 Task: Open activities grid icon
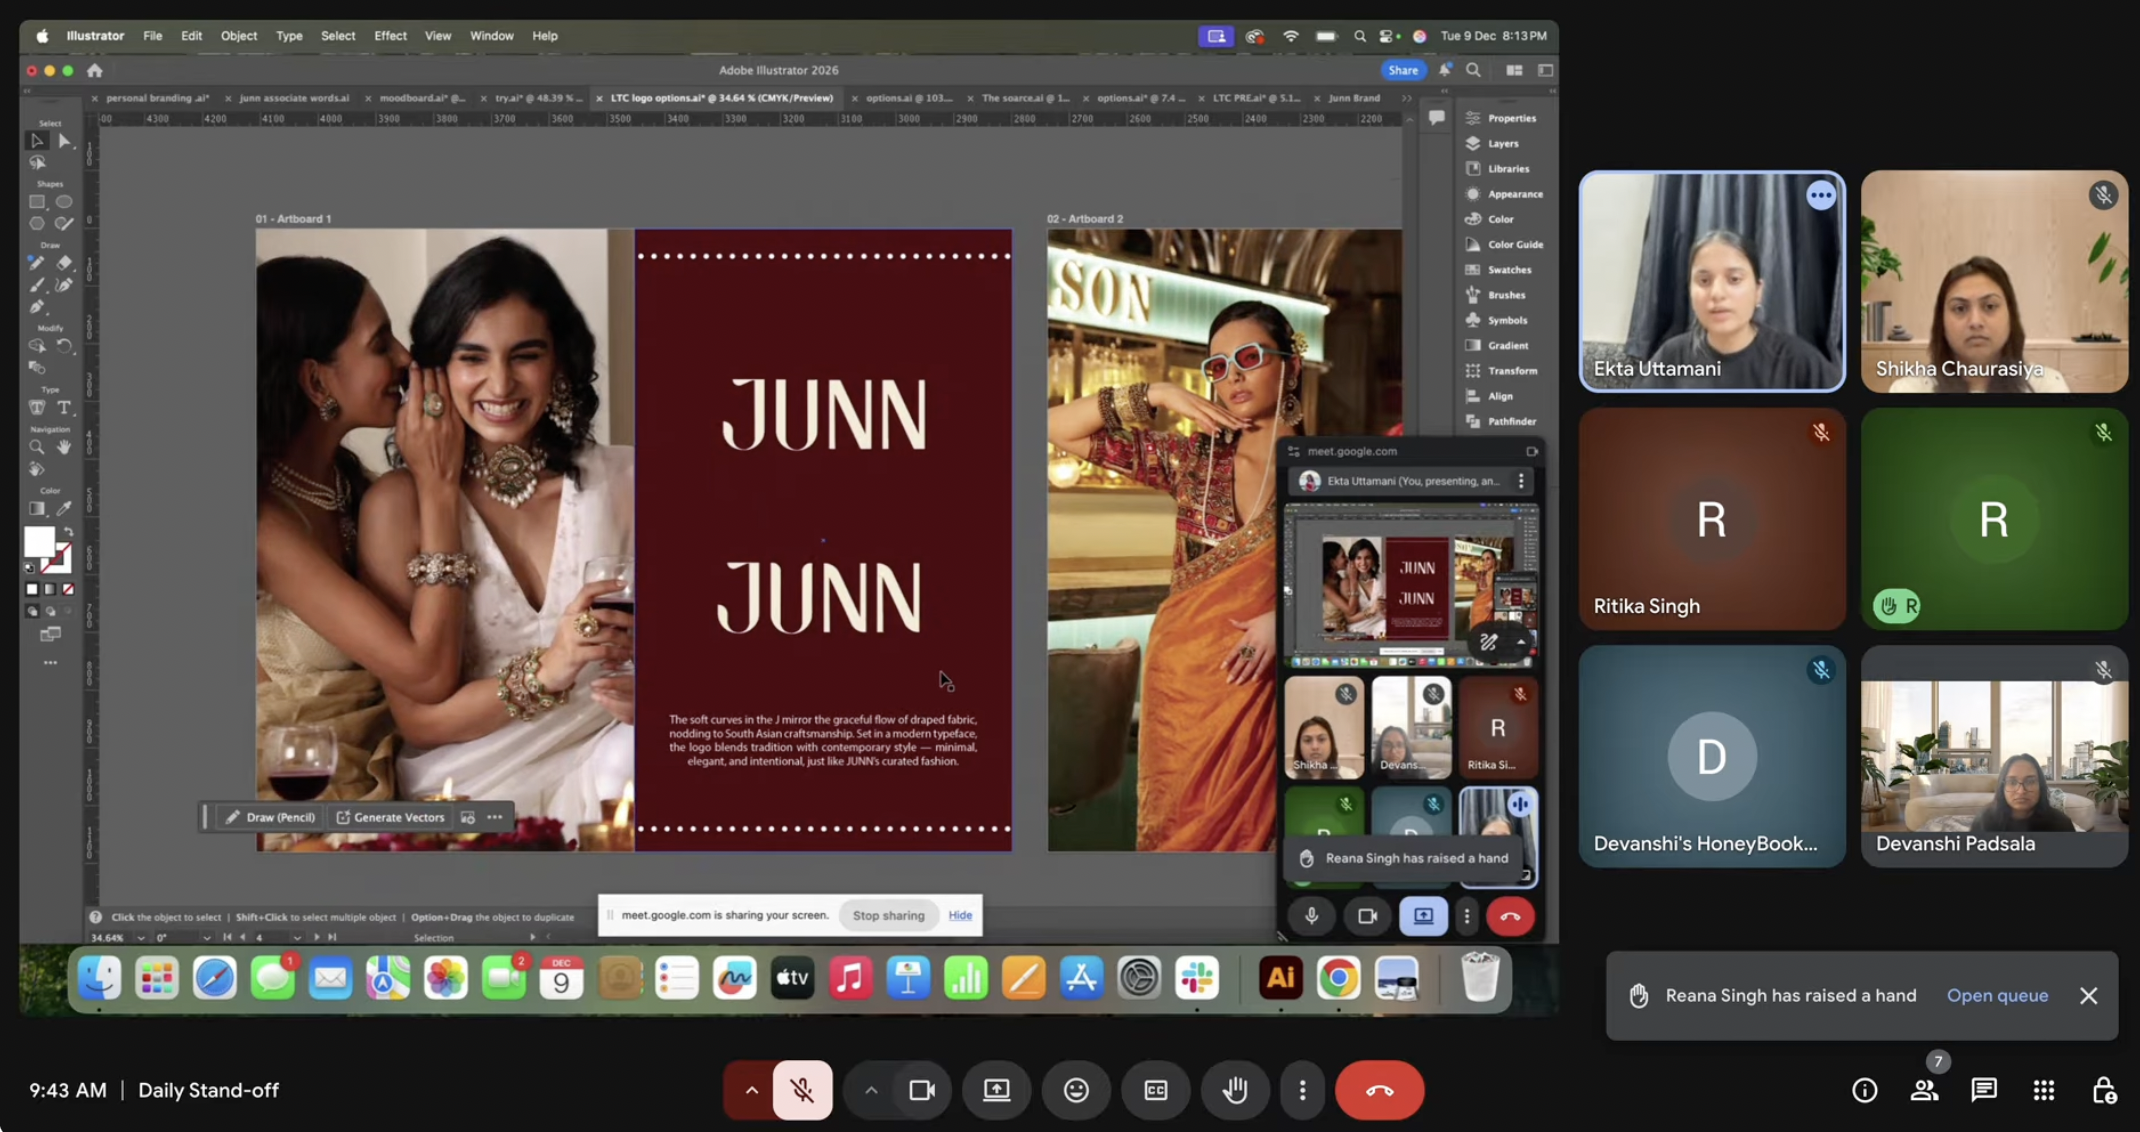point(2044,1090)
